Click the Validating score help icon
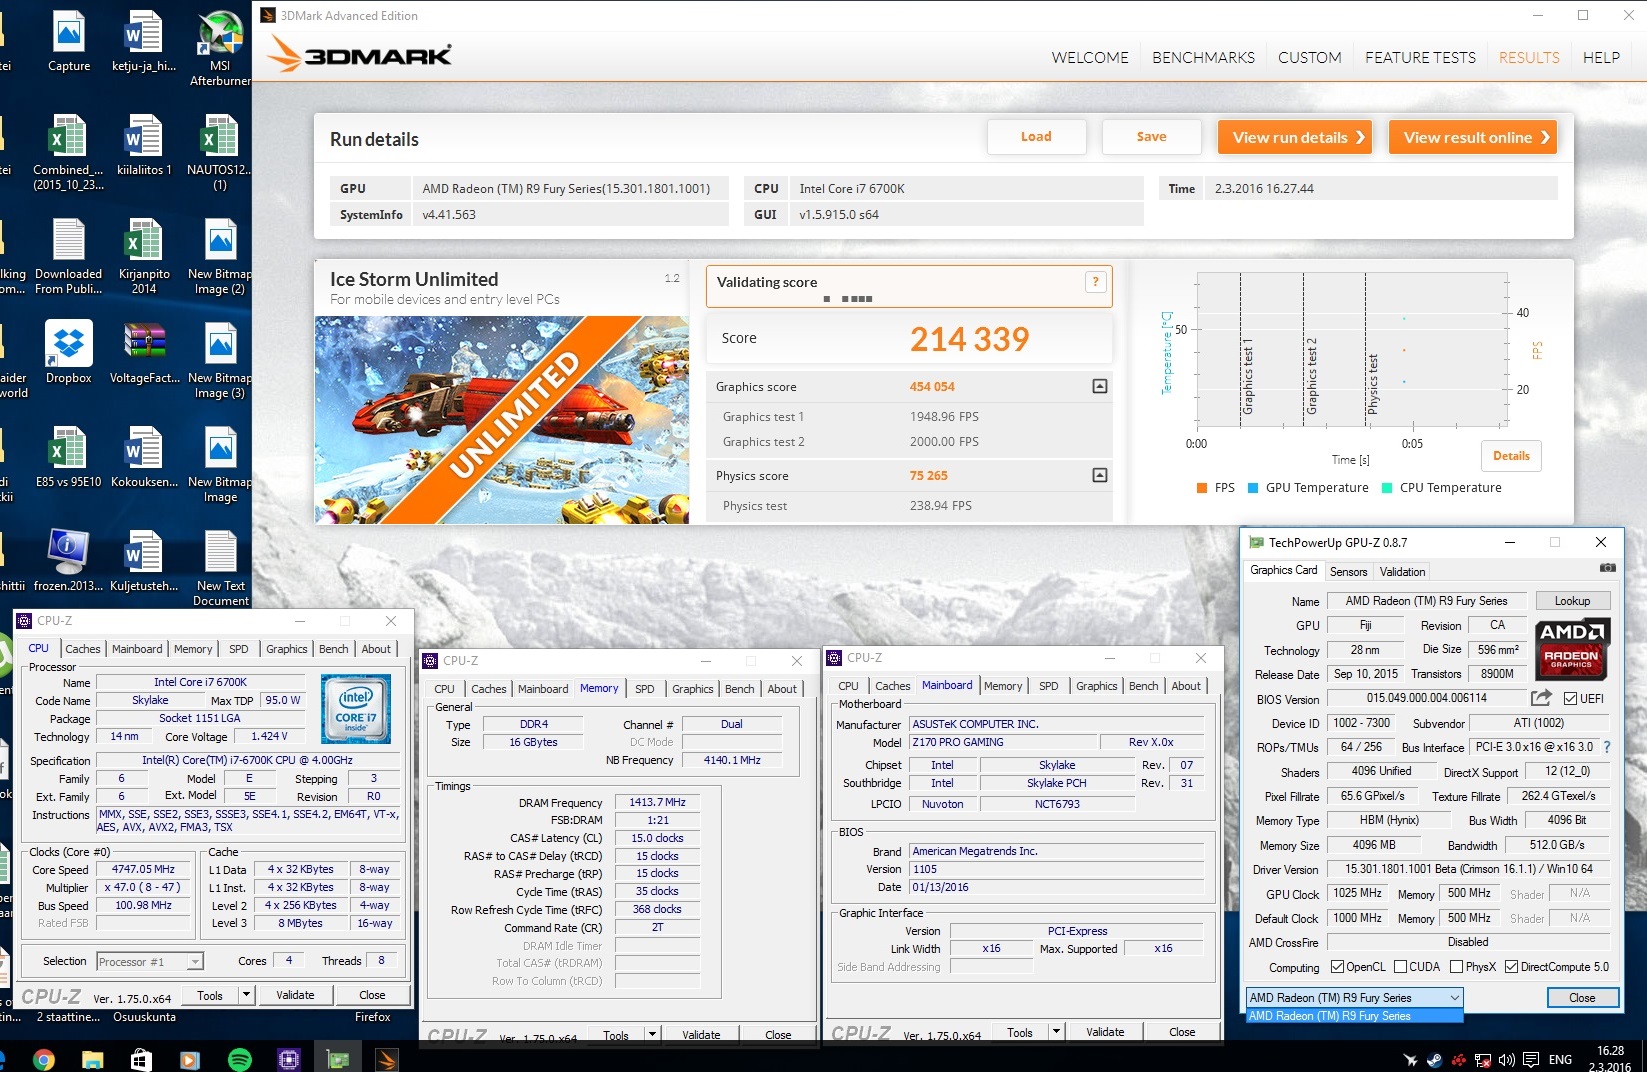Screen dimensions: 1647x1072 1095,282
